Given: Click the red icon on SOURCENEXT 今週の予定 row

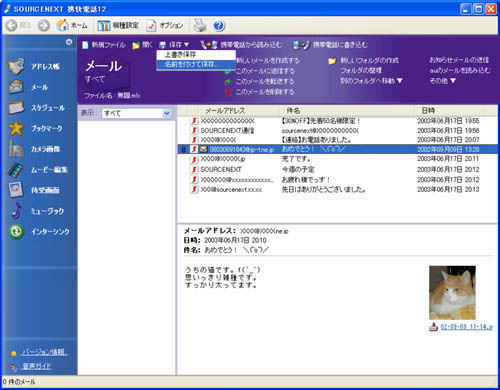Looking at the screenshot, I should coord(194,169).
